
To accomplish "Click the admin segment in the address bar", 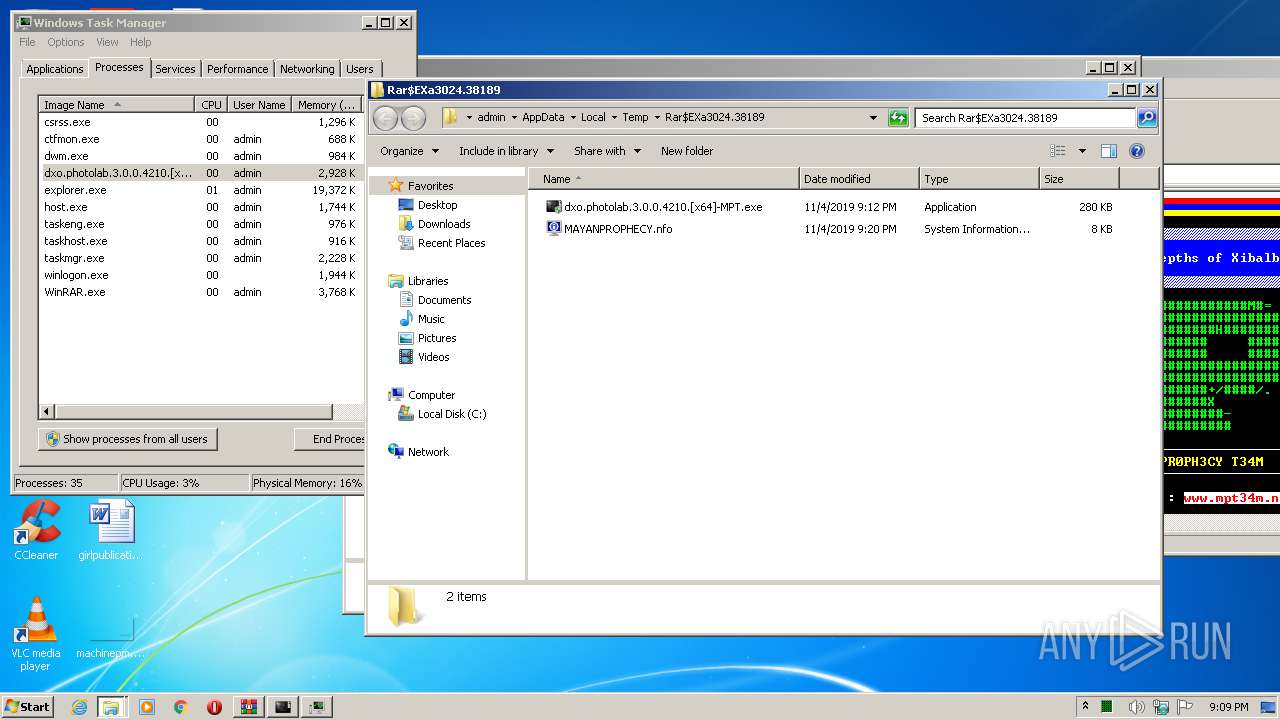I will (x=491, y=118).
